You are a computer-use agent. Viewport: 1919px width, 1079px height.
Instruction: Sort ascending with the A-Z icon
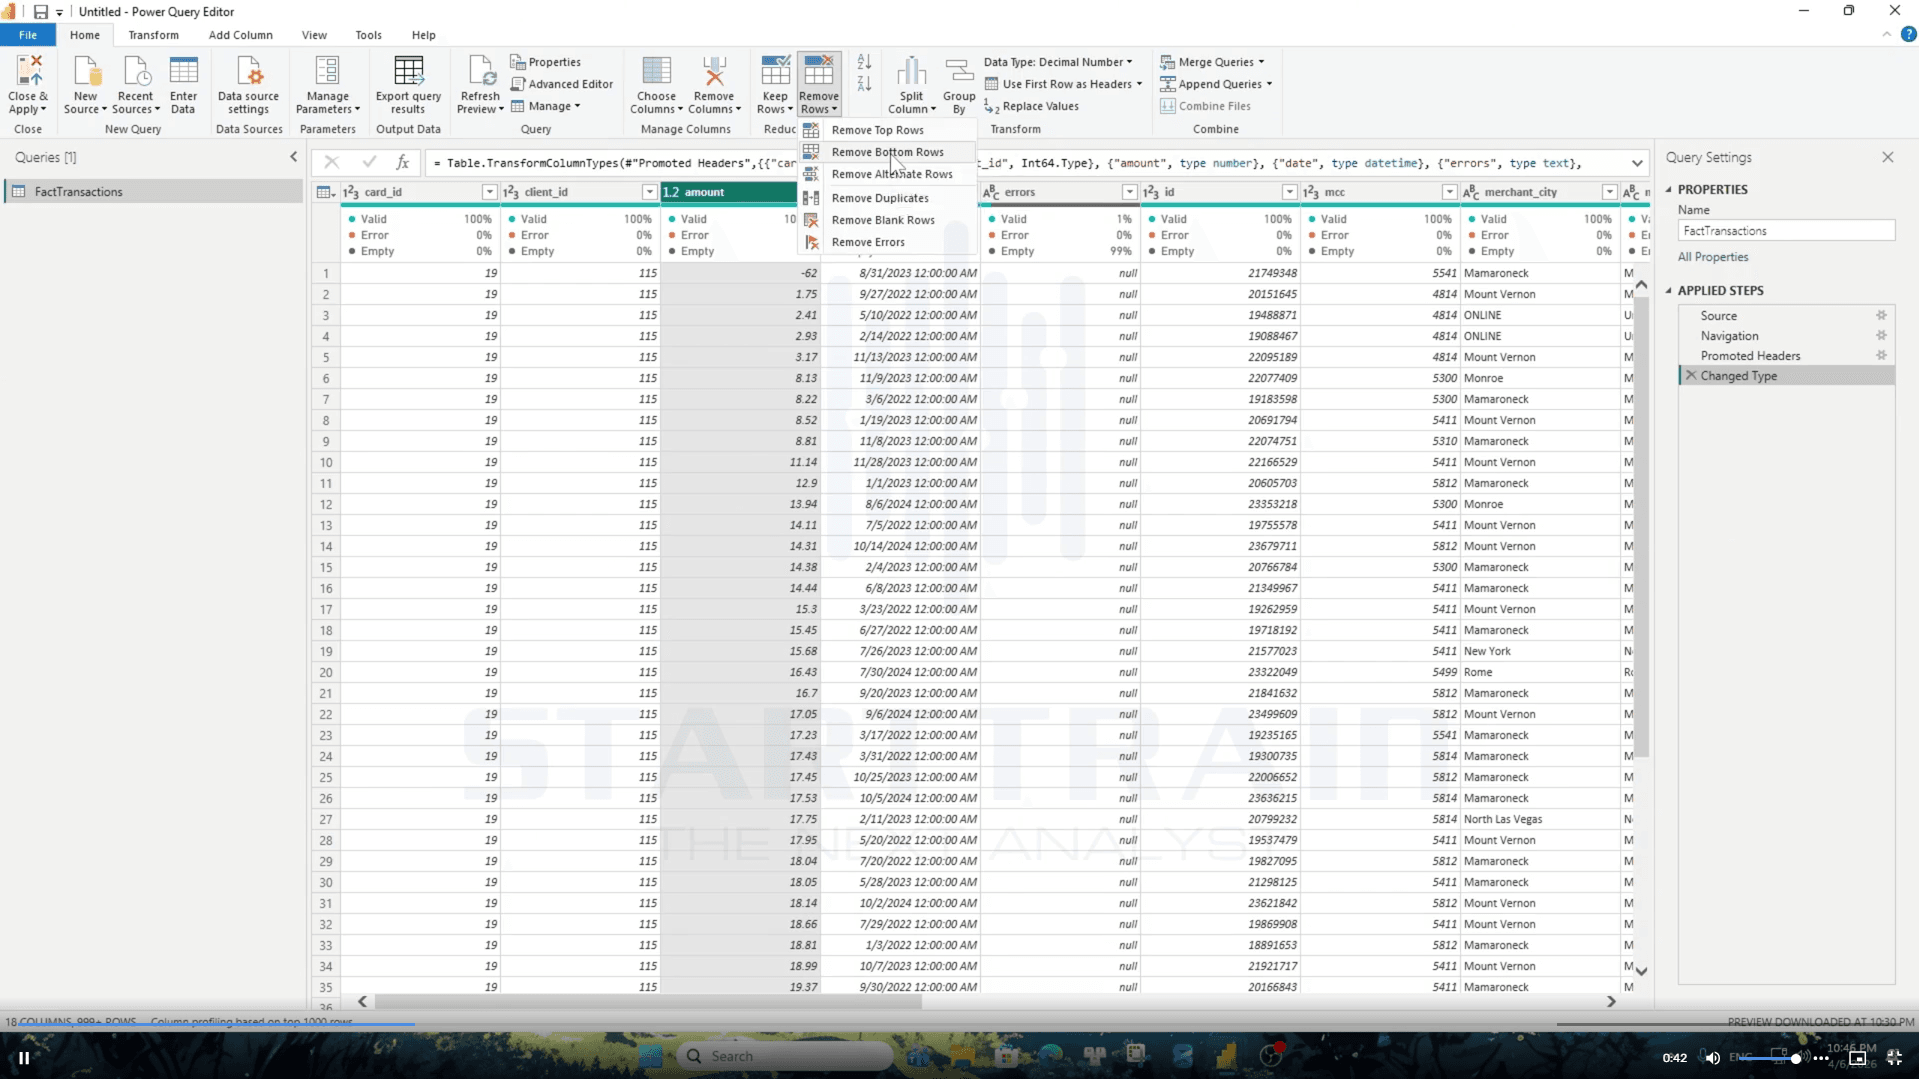864,62
